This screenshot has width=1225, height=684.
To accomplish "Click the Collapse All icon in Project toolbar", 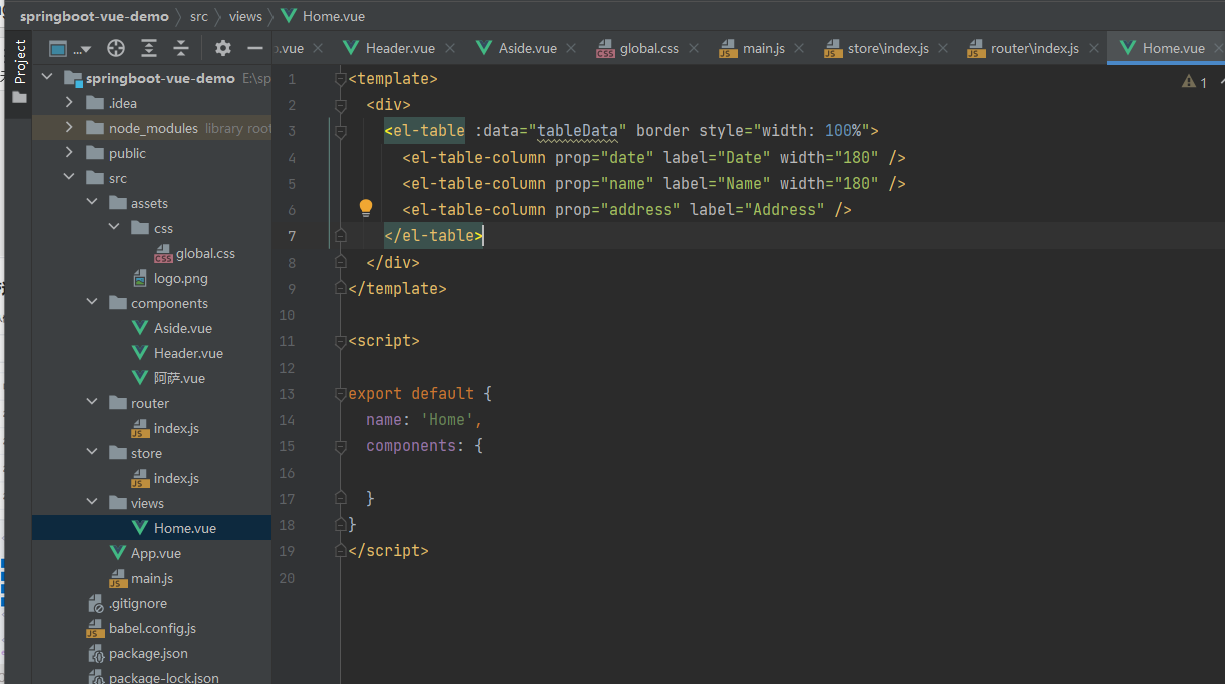I will pos(181,48).
